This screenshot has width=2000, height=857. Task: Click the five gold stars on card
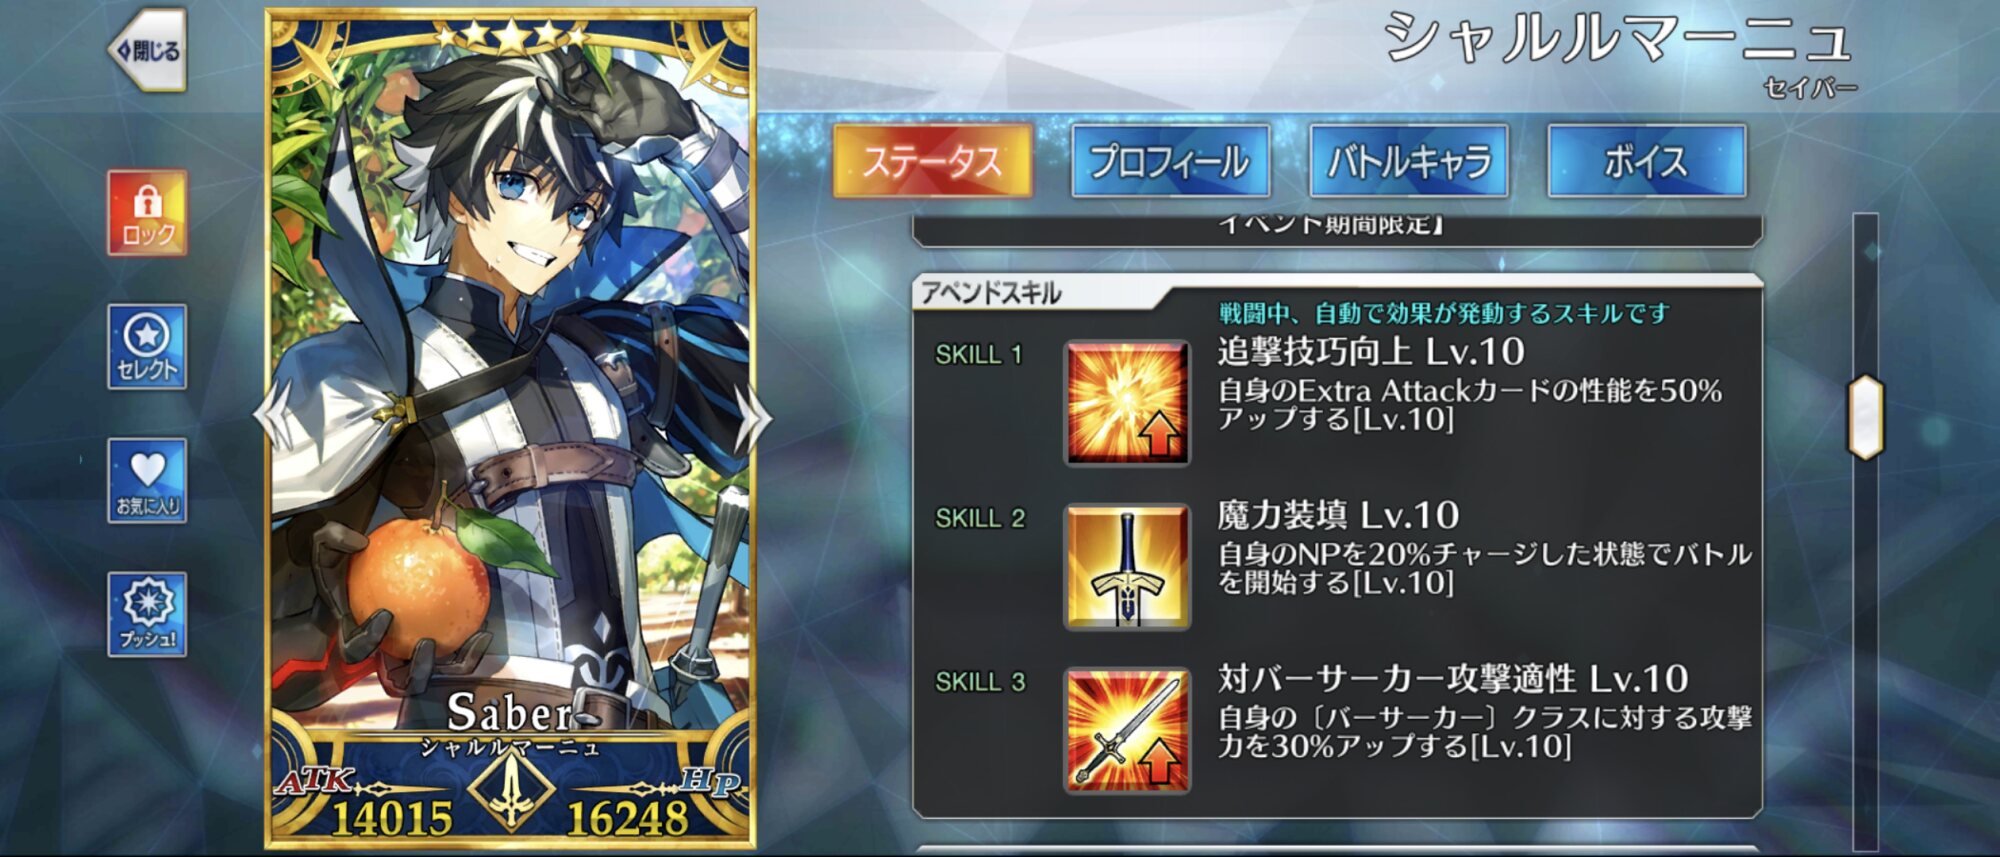tap(511, 36)
